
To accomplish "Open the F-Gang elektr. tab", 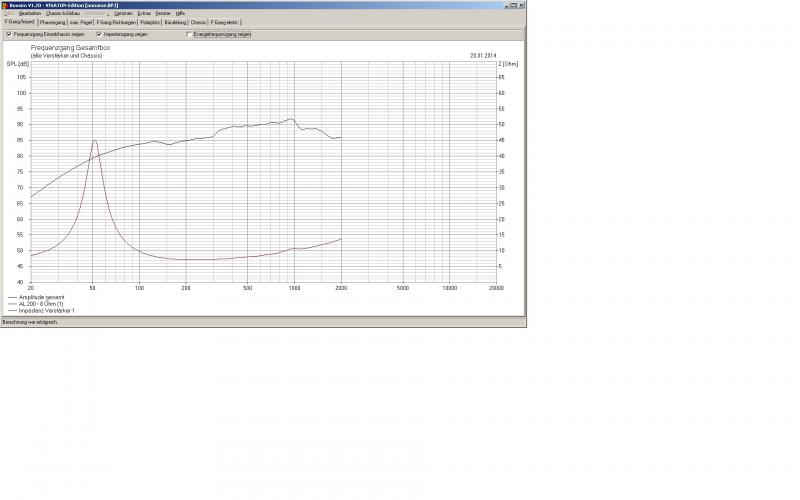I will 225,21.
